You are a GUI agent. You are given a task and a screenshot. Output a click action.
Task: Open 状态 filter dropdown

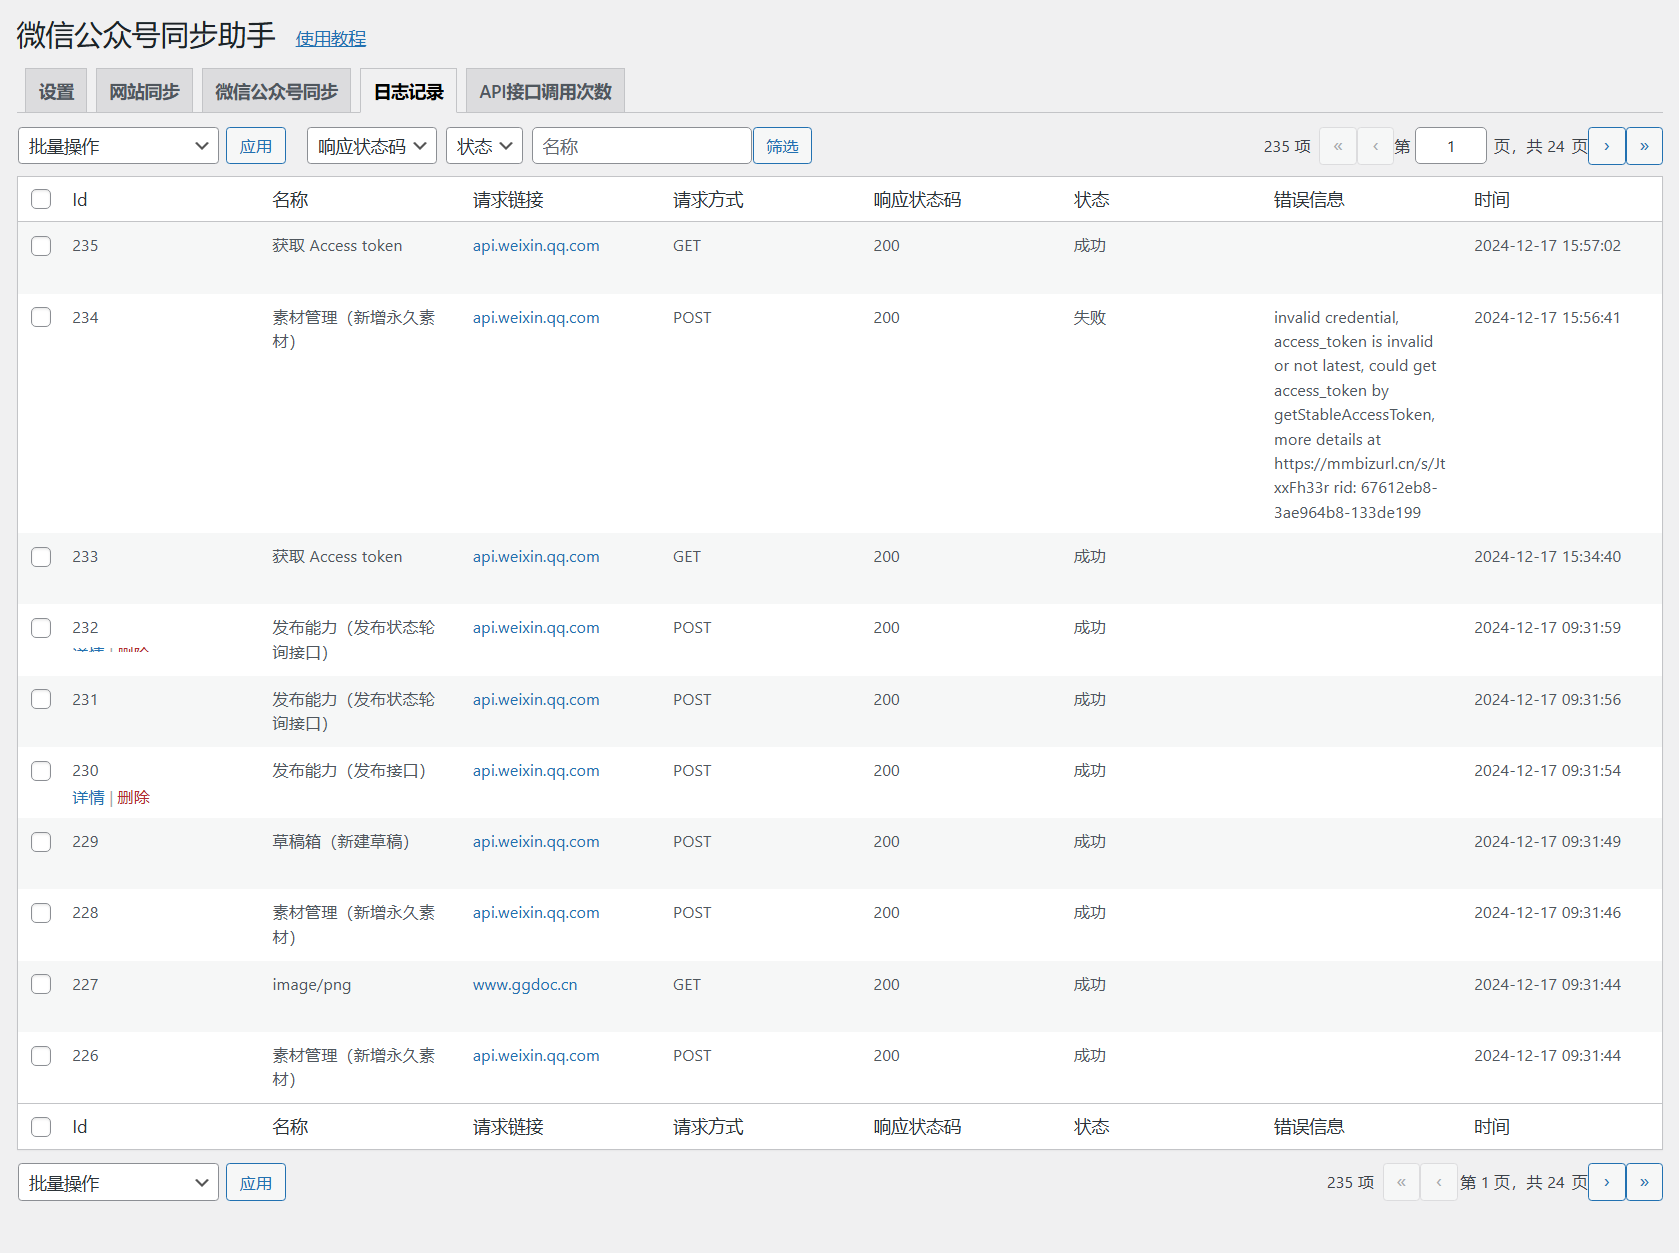click(485, 146)
